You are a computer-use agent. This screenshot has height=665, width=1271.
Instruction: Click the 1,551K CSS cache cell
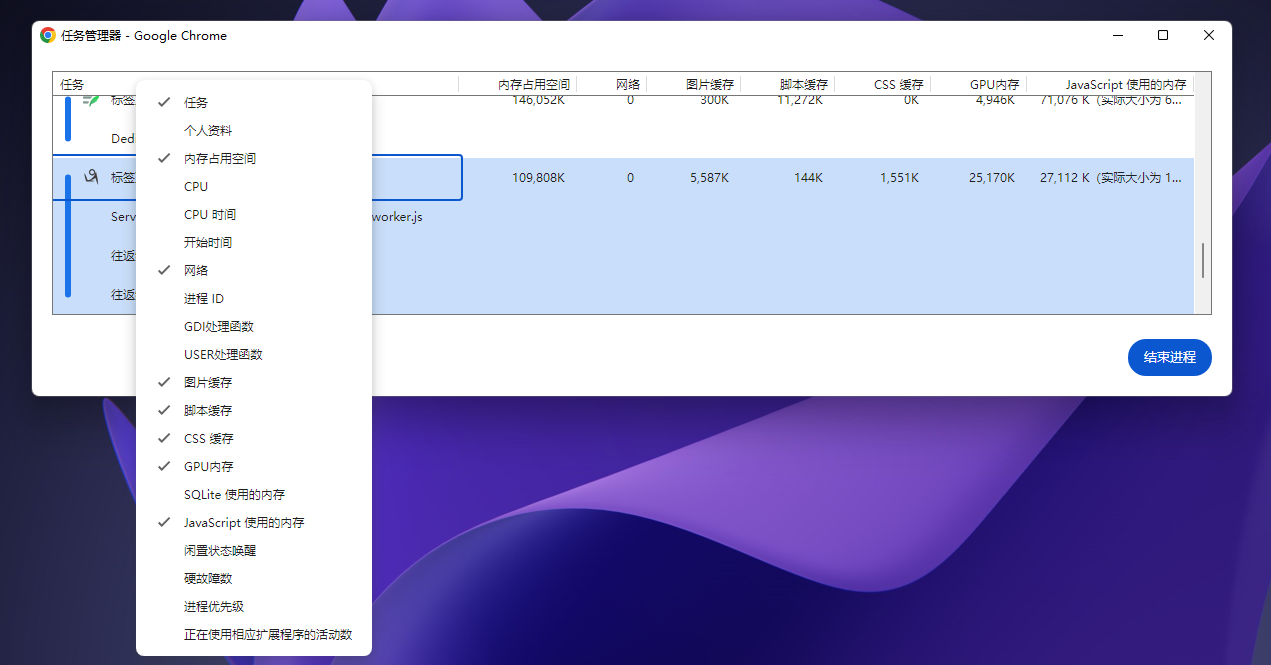[899, 178]
